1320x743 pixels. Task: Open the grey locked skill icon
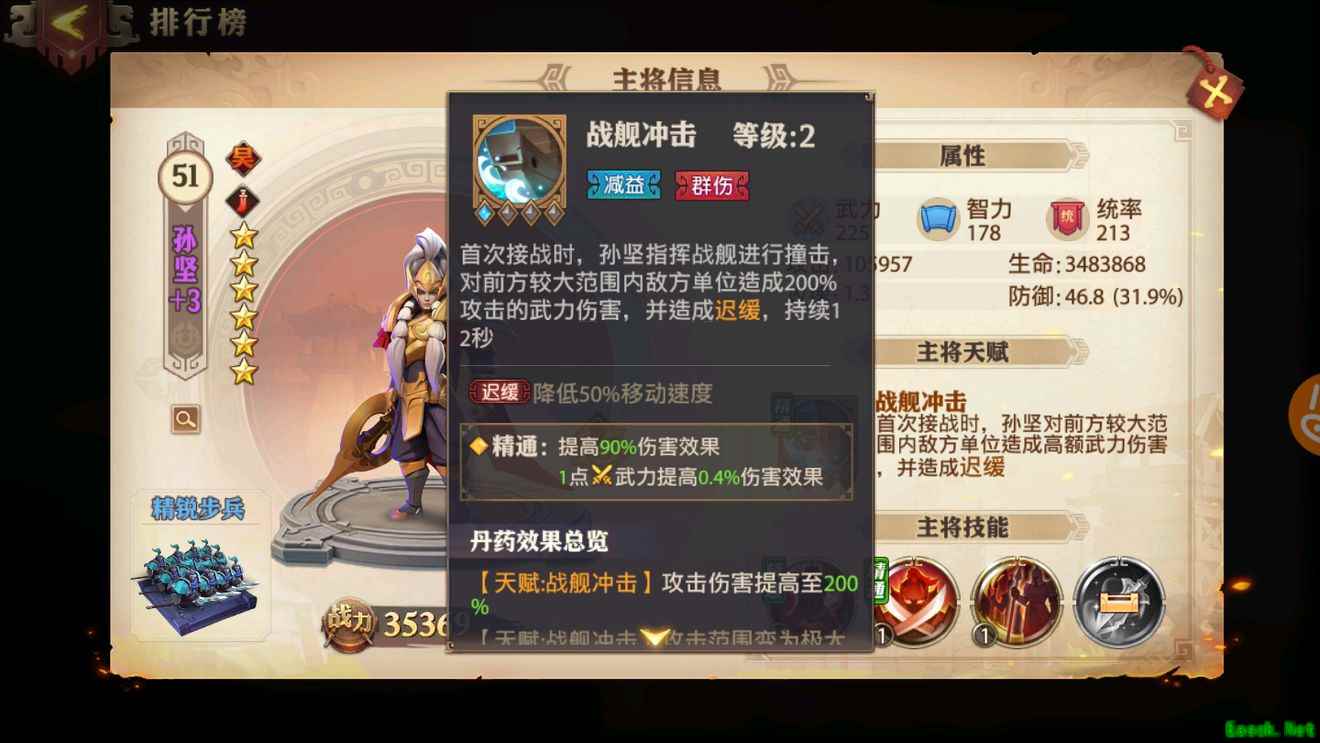coord(1119,601)
